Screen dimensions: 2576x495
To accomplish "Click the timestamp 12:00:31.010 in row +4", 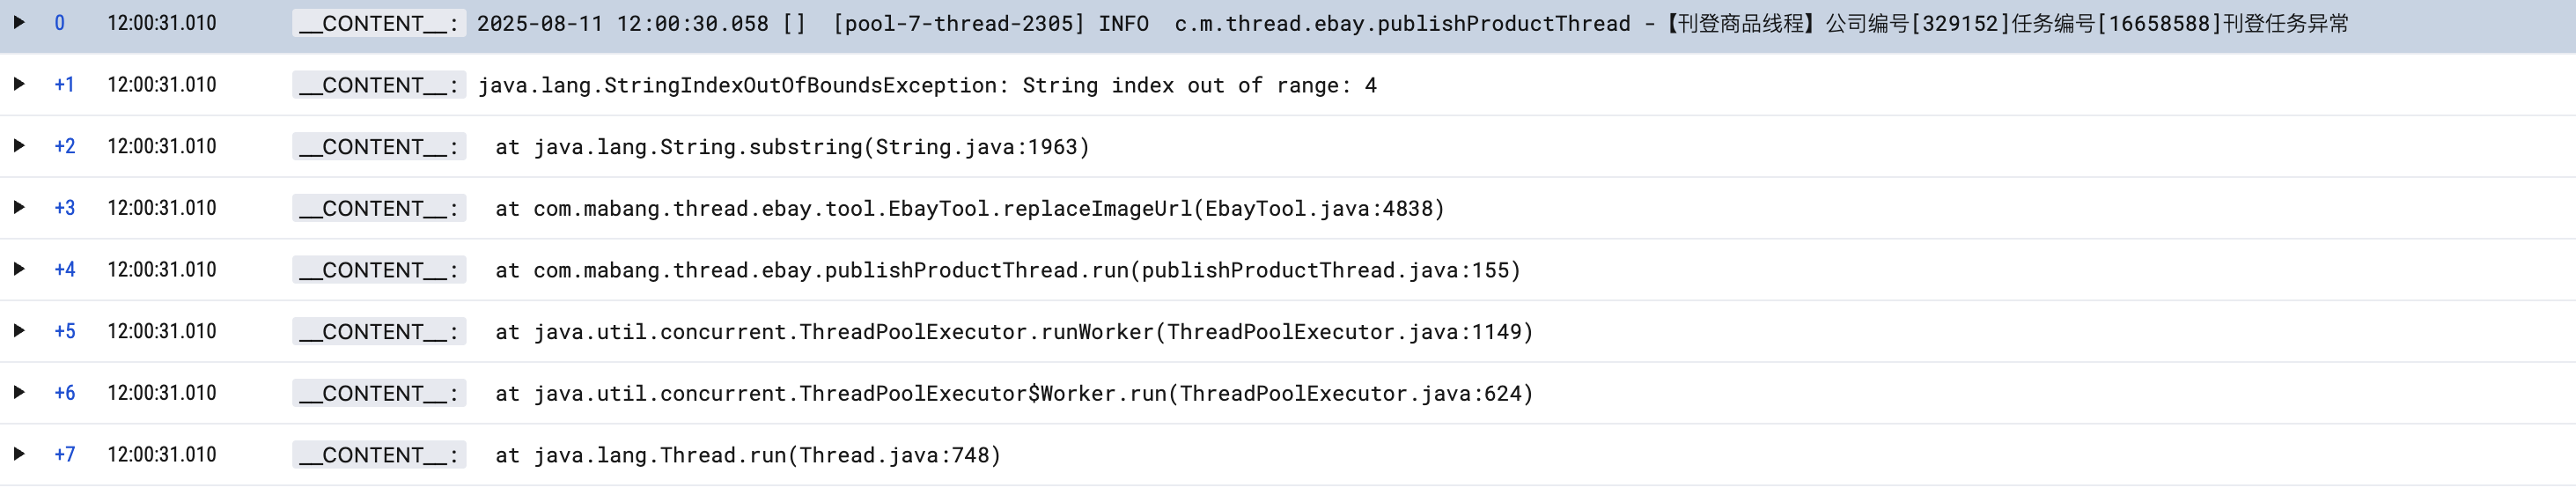I will click(162, 270).
